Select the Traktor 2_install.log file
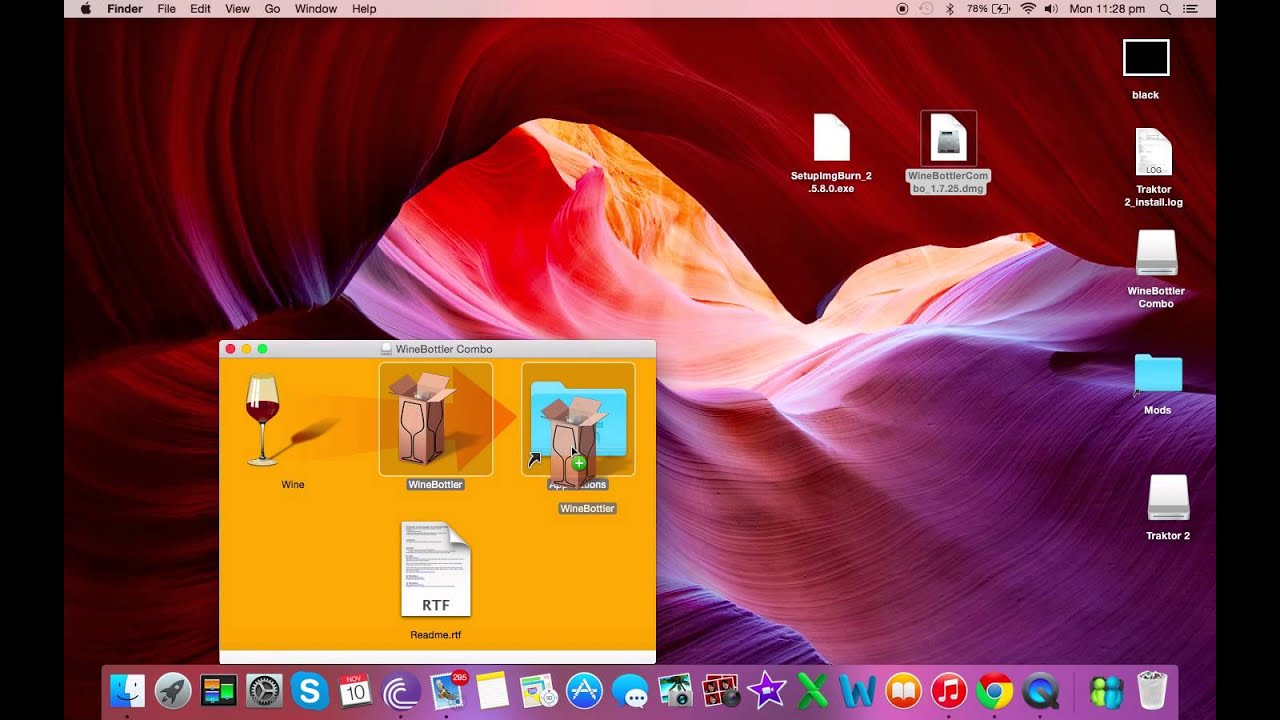 coord(1153,152)
